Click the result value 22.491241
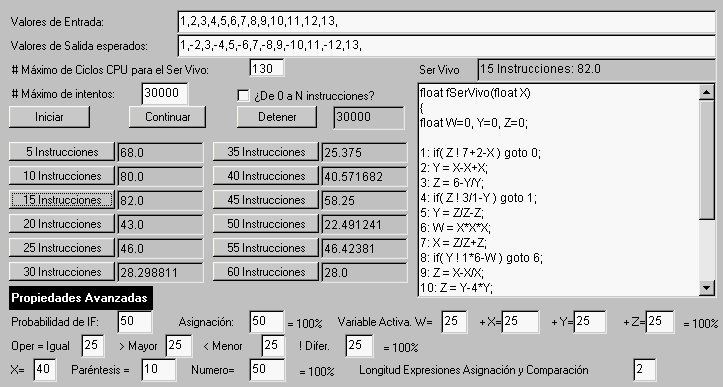 364,224
